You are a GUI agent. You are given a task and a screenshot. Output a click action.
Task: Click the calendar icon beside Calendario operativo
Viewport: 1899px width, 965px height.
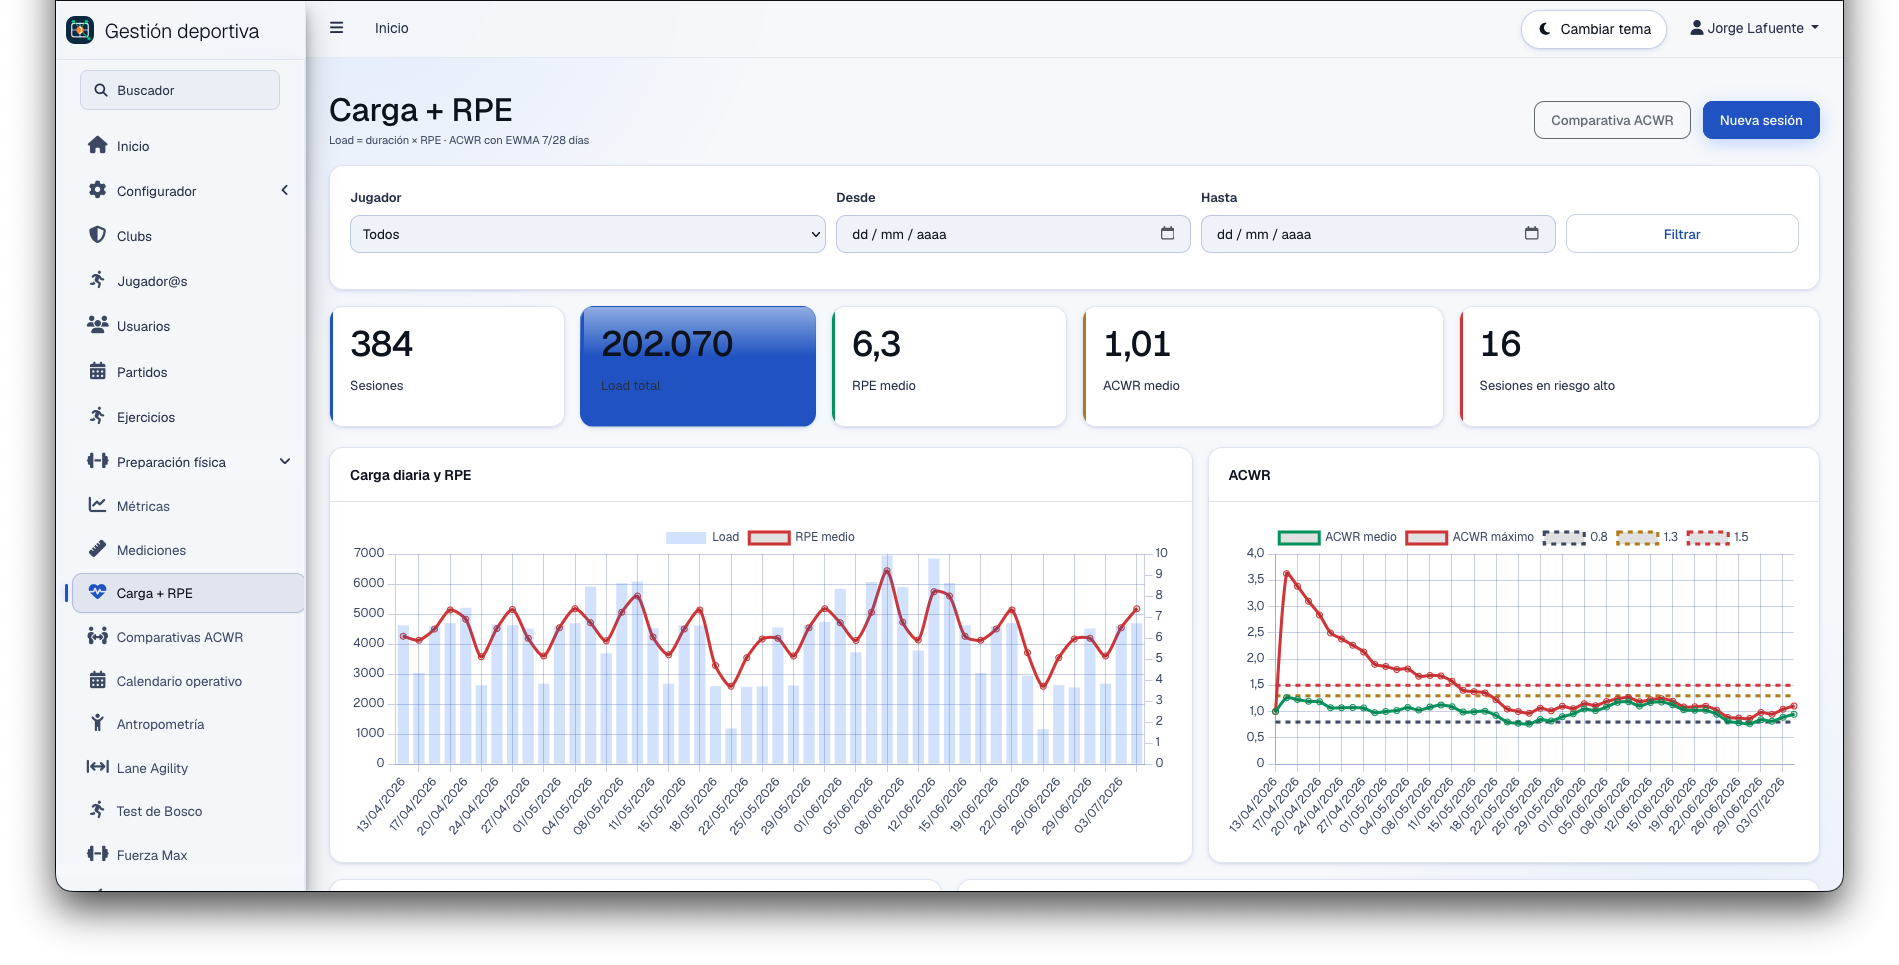[x=97, y=680]
